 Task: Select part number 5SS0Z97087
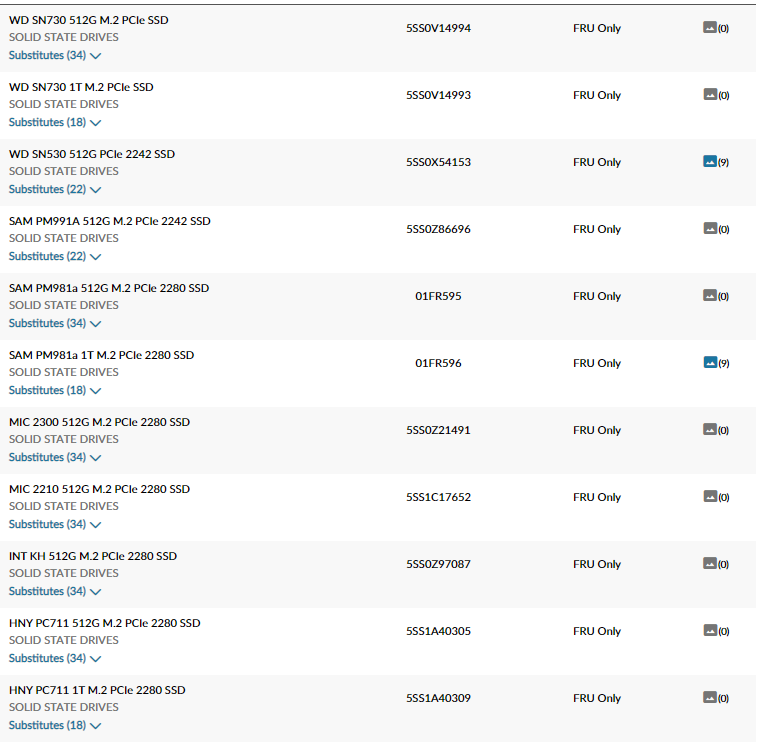(438, 564)
